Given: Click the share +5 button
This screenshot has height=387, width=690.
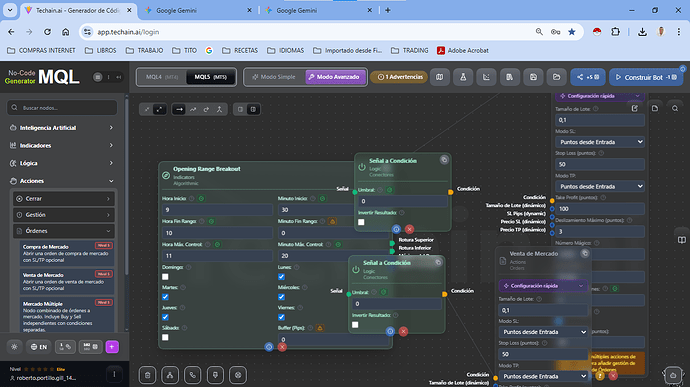Looking at the screenshot, I should (588, 77).
